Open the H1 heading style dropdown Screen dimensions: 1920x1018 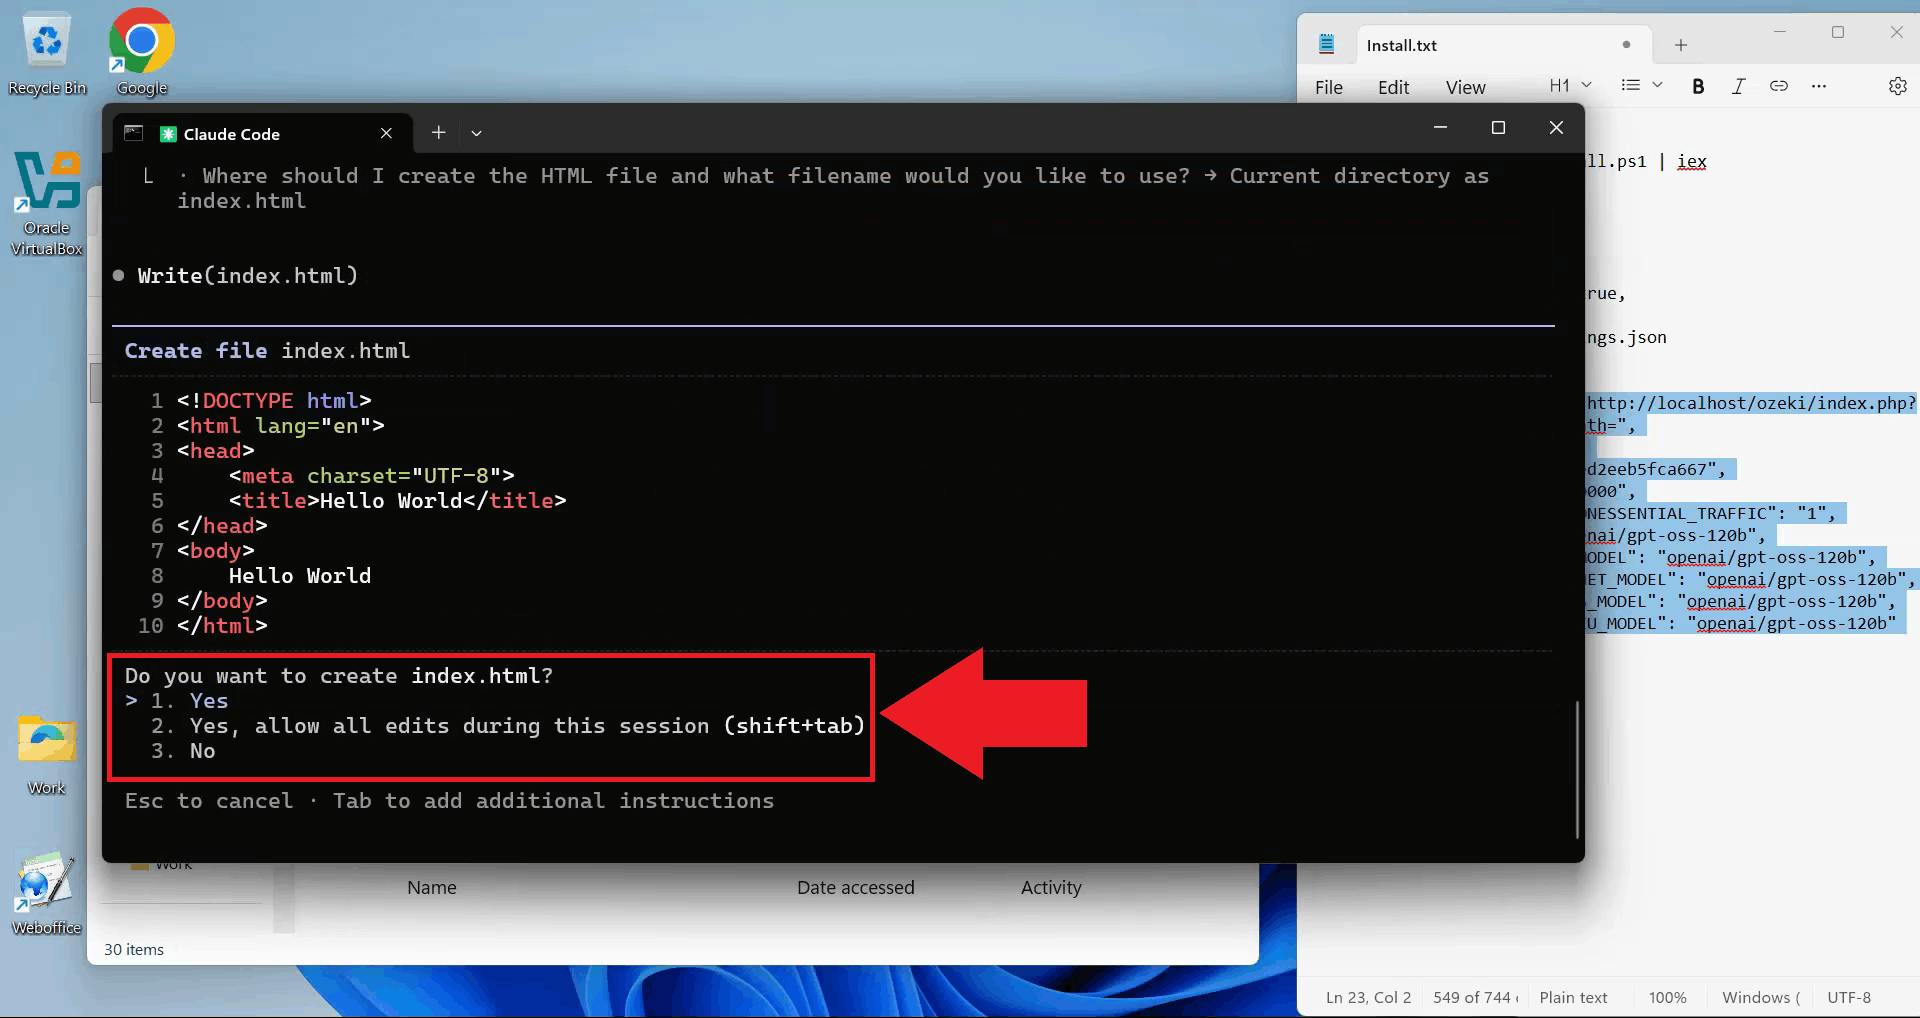[x=1568, y=85]
